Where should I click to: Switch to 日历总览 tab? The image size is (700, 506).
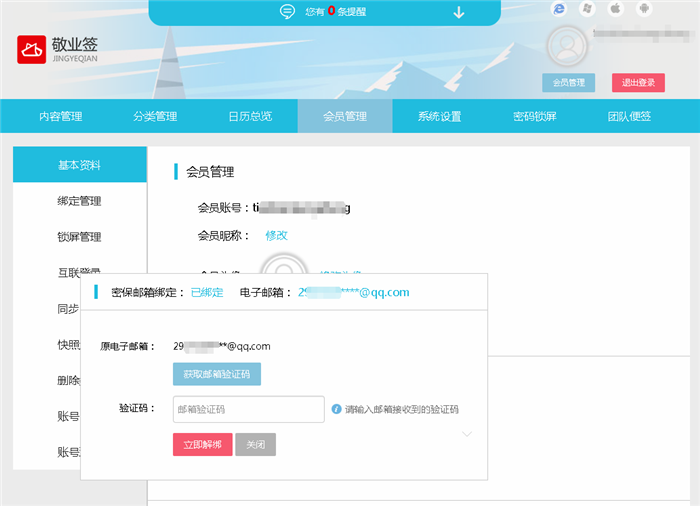pyautogui.click(x=249, y=116)
